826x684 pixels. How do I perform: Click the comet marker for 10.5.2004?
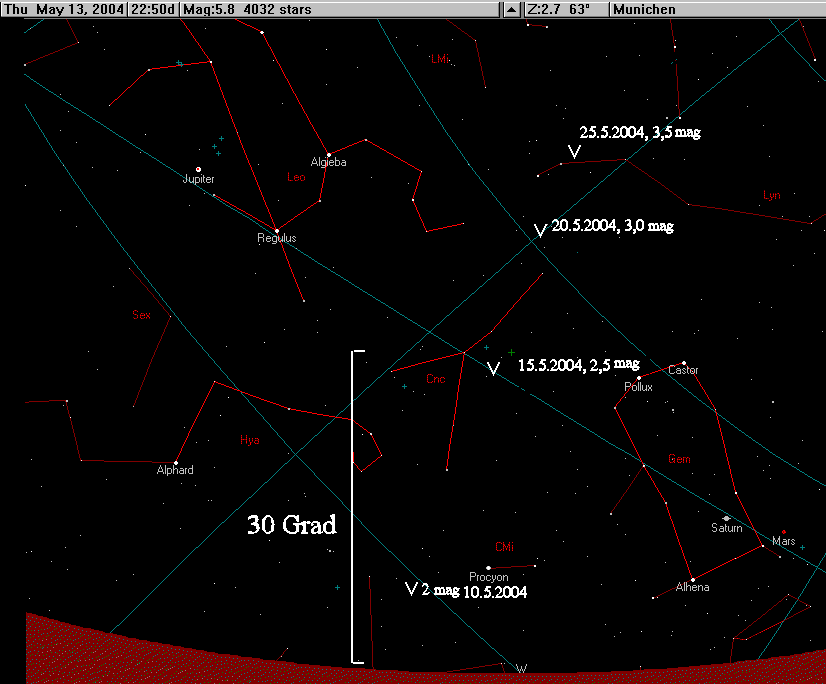tap(411, 588)
